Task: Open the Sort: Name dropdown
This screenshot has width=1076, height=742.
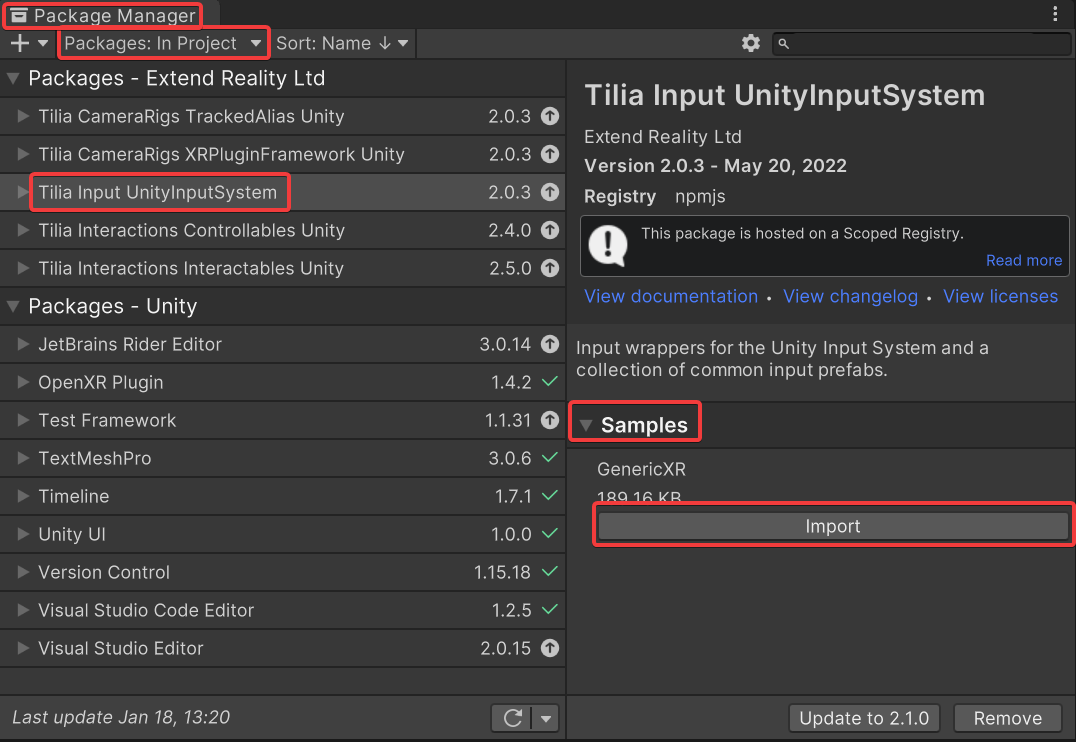Action: coord(343,43)
